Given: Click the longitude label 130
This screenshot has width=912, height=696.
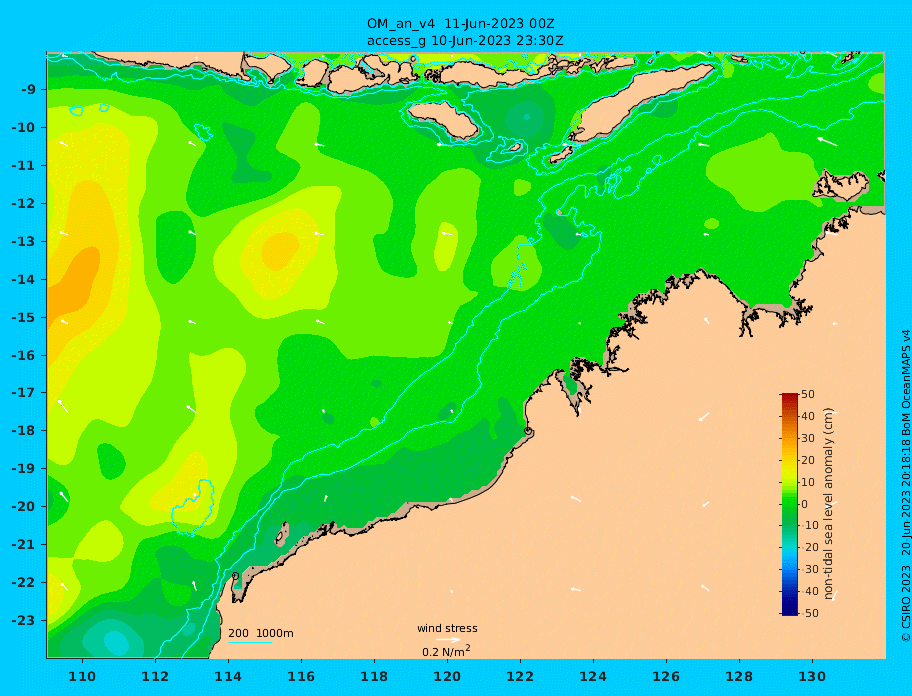Looking at the screenshot, I should click(x=812, y=676).
